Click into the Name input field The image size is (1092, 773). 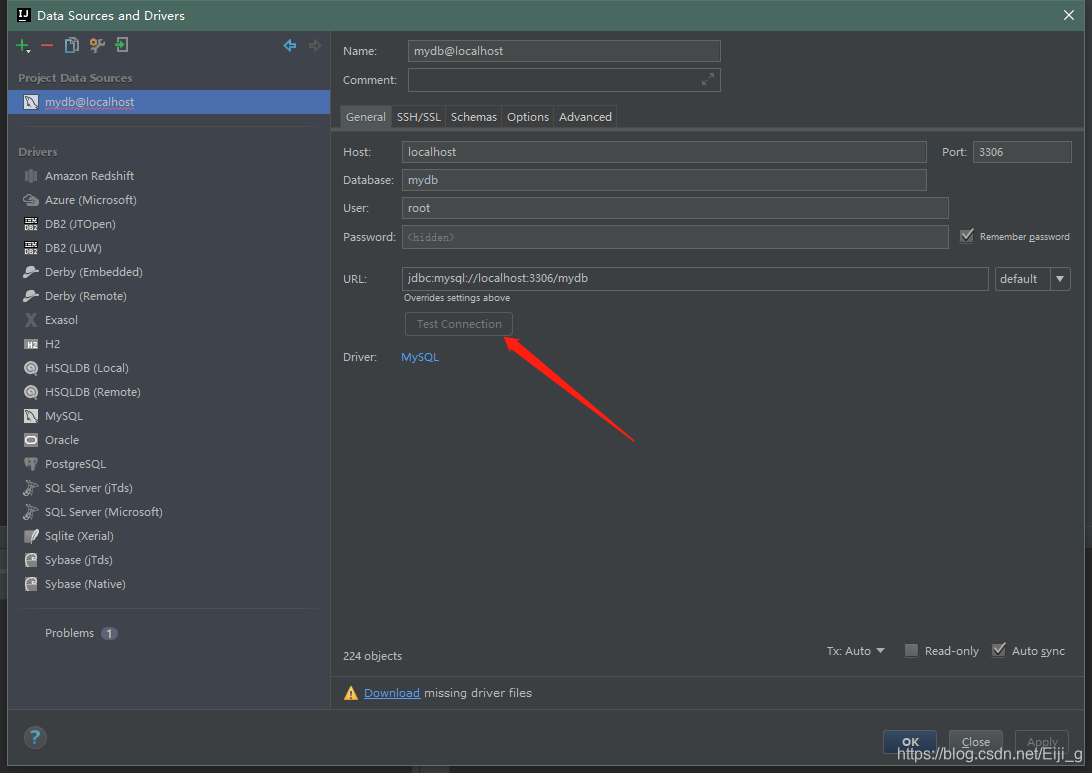click(564, 51)
